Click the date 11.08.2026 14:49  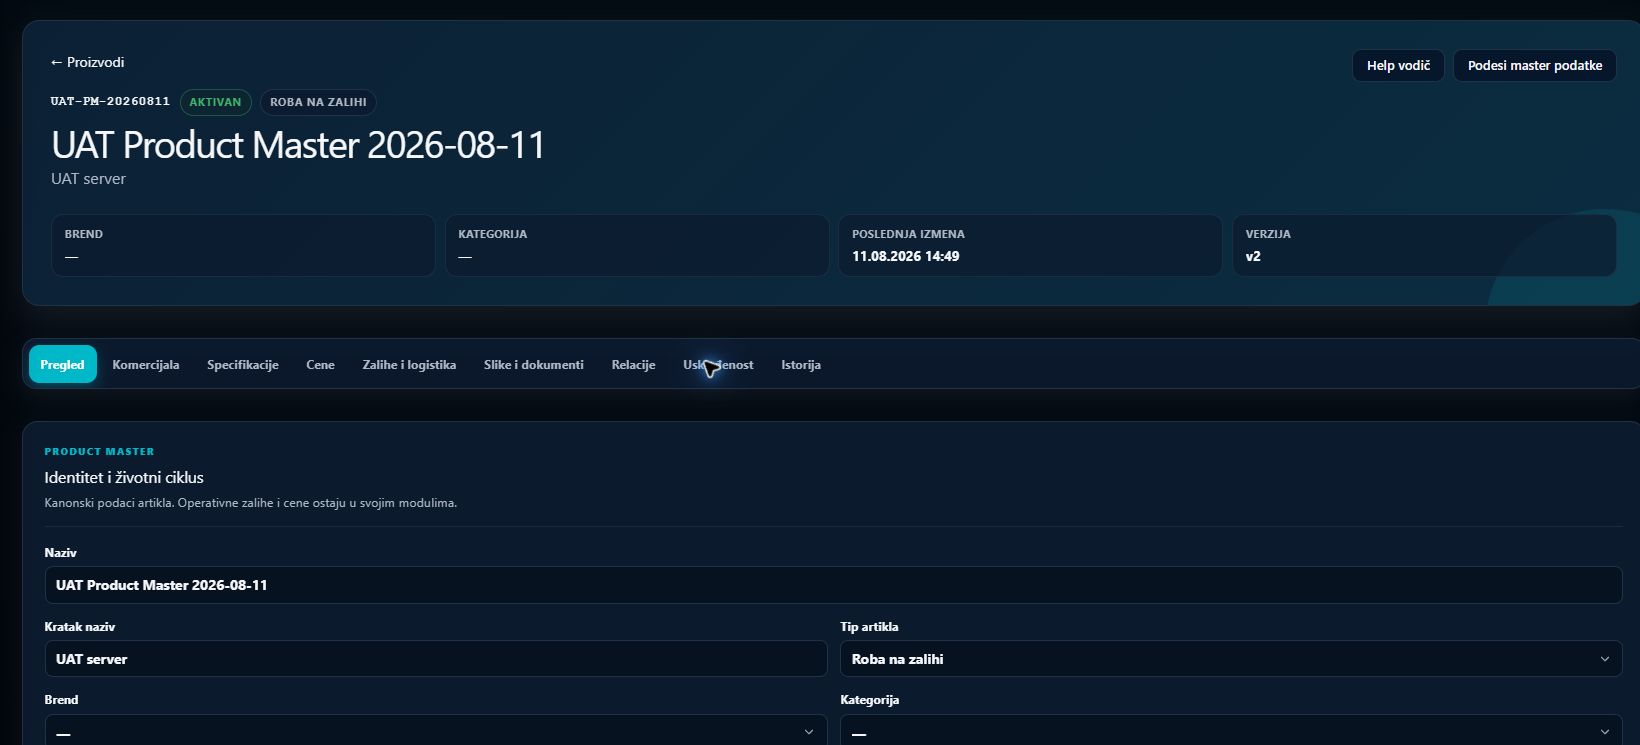coord(905,256)
